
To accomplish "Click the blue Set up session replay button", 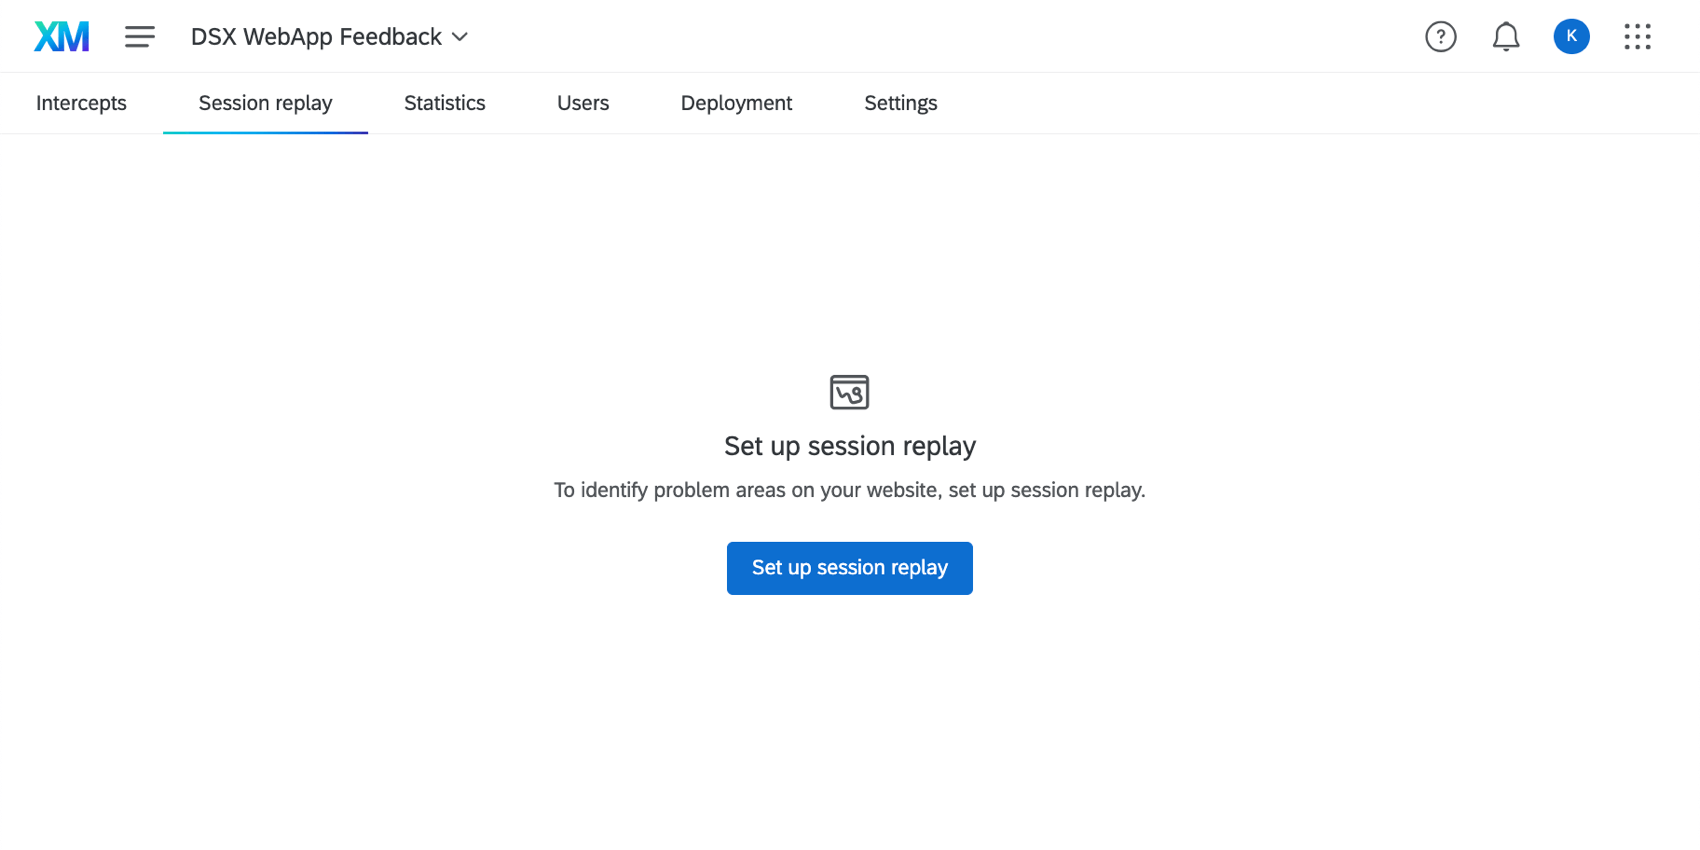I will 850,568.
